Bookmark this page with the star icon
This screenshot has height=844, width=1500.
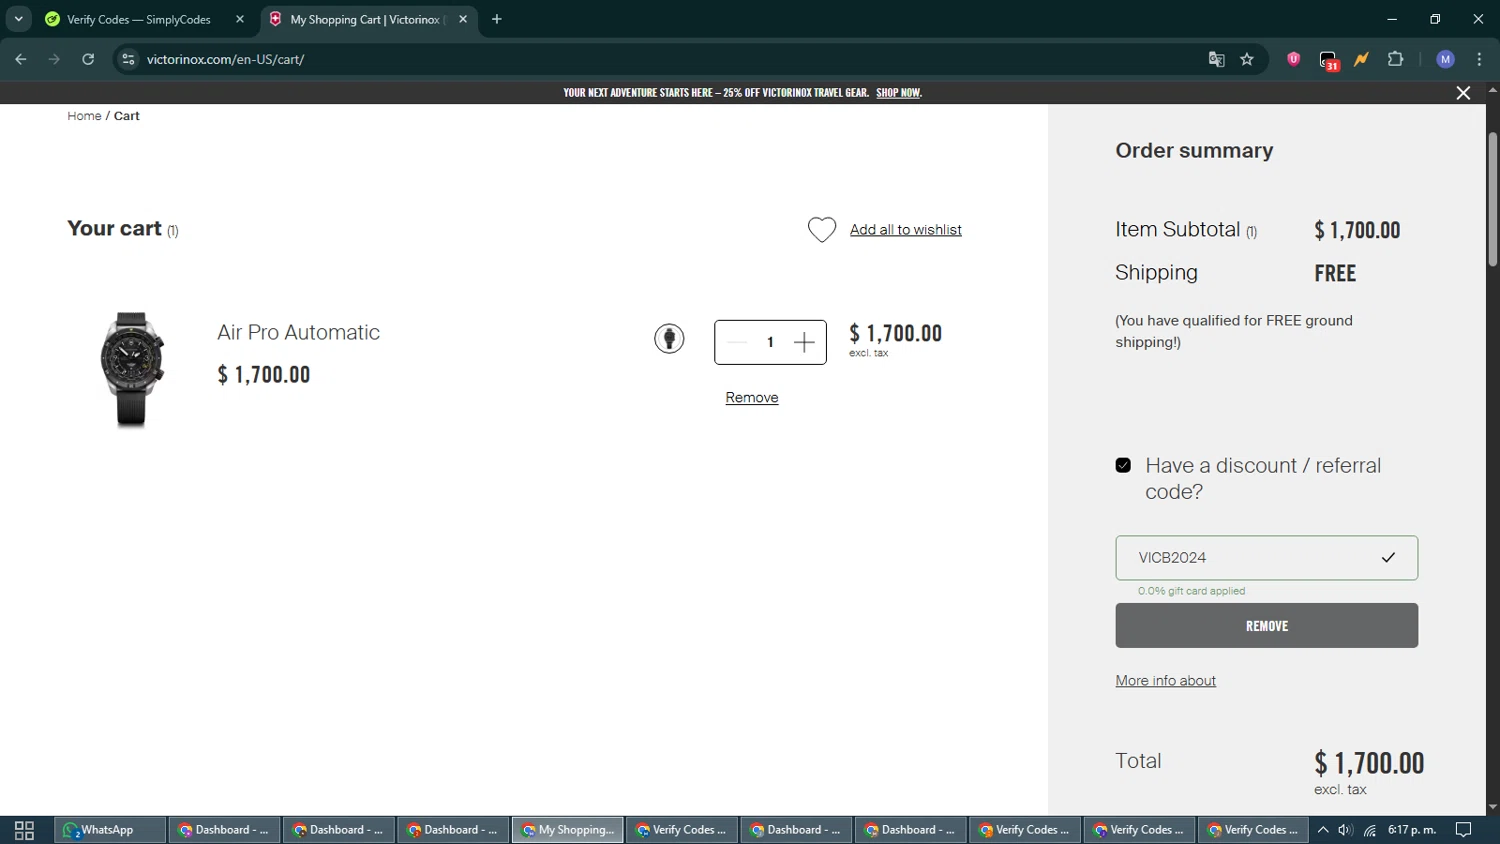(x=1247, y=59)
